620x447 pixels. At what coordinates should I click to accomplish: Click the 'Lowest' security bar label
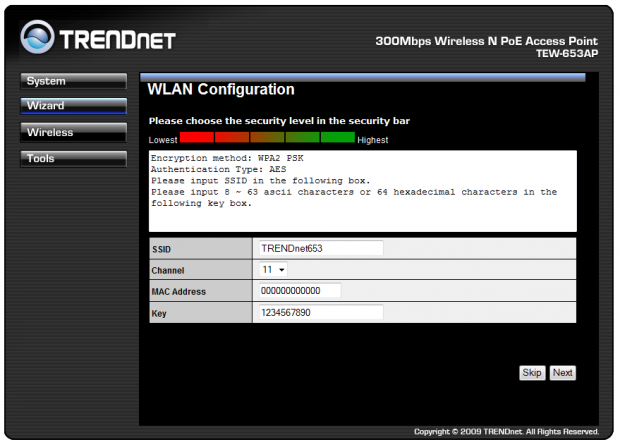pyautogui.click(x=163, y=140)
